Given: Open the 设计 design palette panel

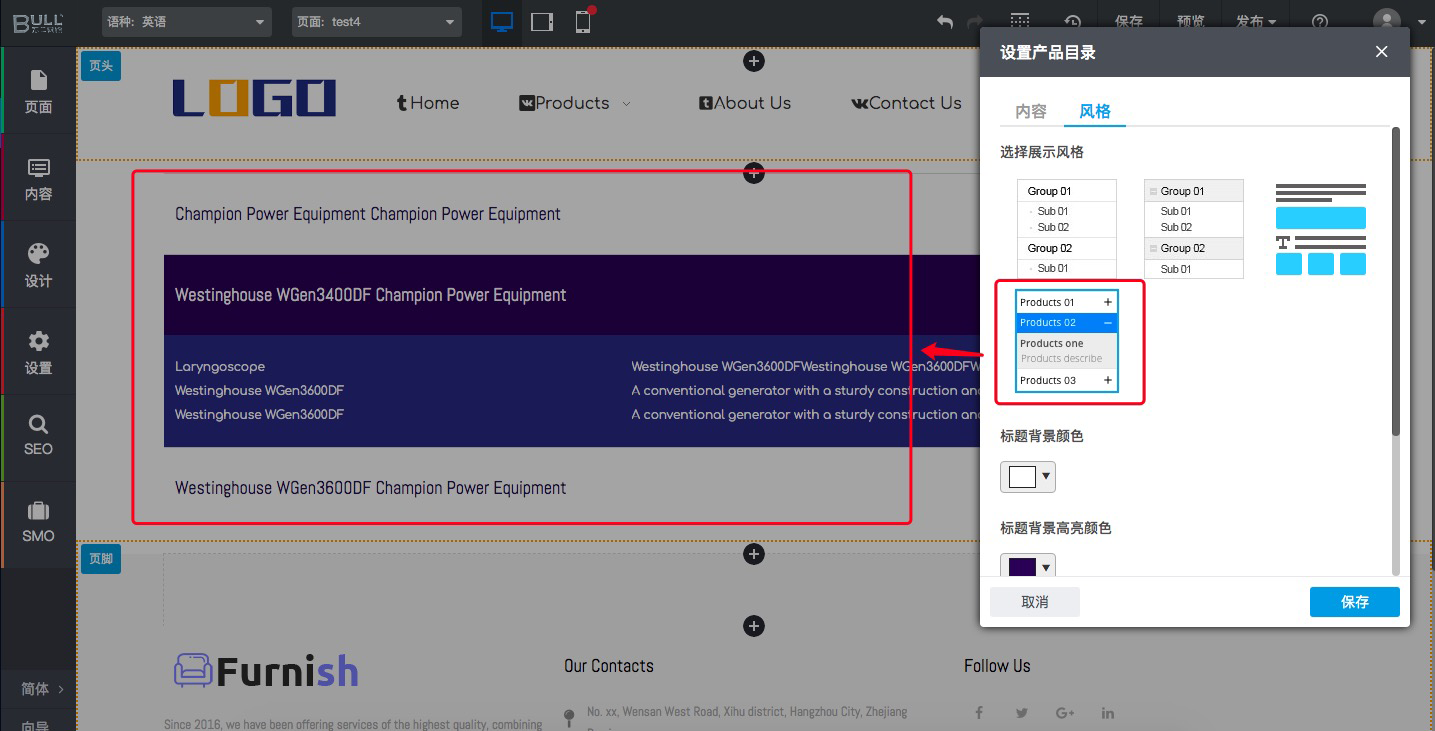Looking at the screenshot, I should [38, 265].
